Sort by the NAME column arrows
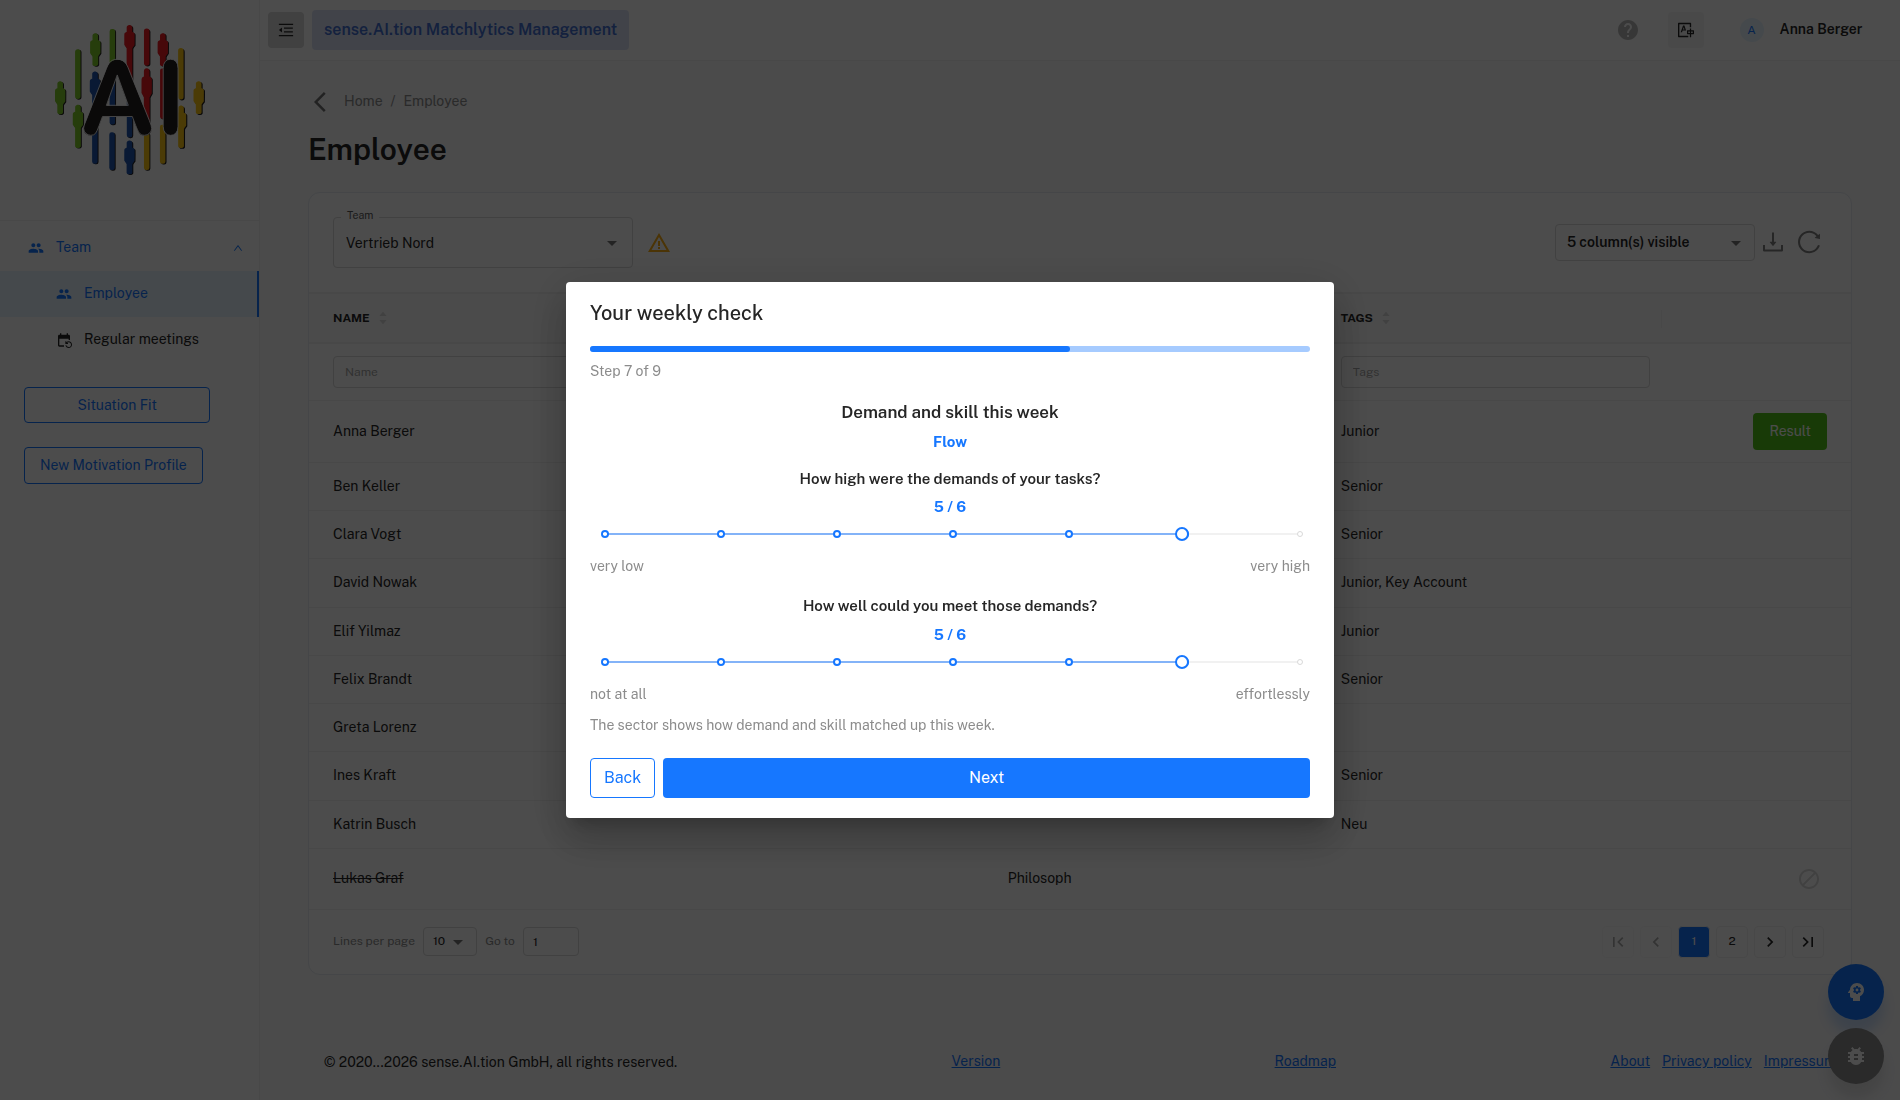This screenshot has height=1100, width=1900. pyautogui.click(x=383, y=318)
